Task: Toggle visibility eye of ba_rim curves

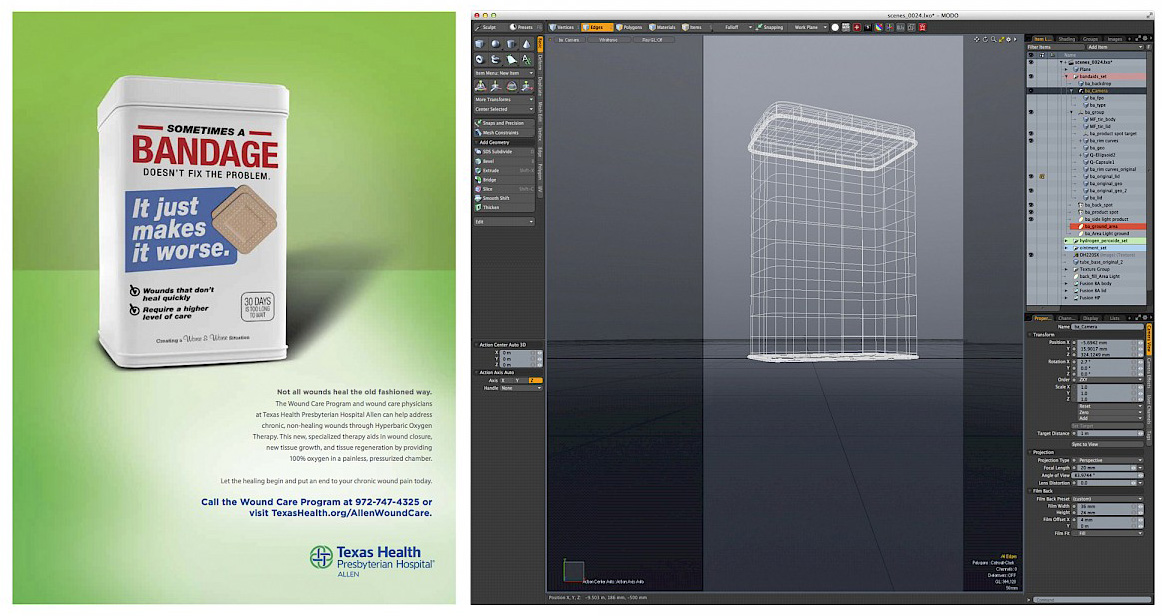Action: click(1031, 140)
